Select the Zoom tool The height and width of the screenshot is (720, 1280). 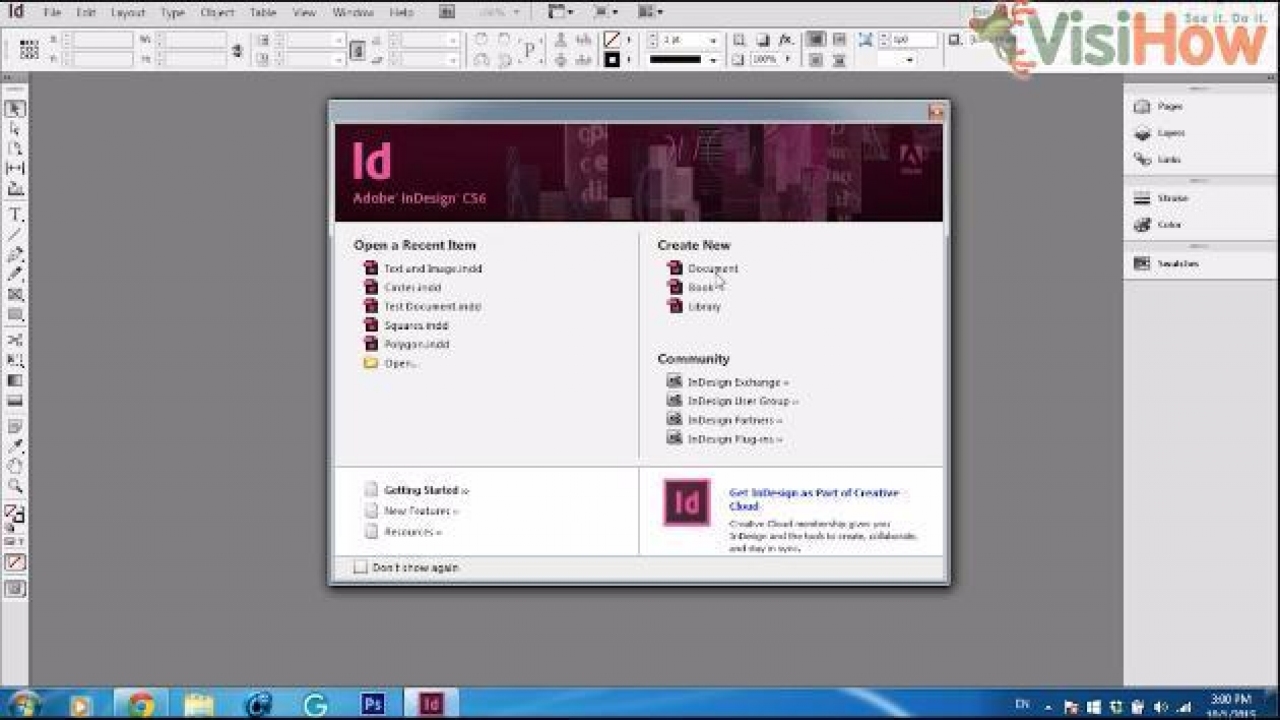point(15,486)
